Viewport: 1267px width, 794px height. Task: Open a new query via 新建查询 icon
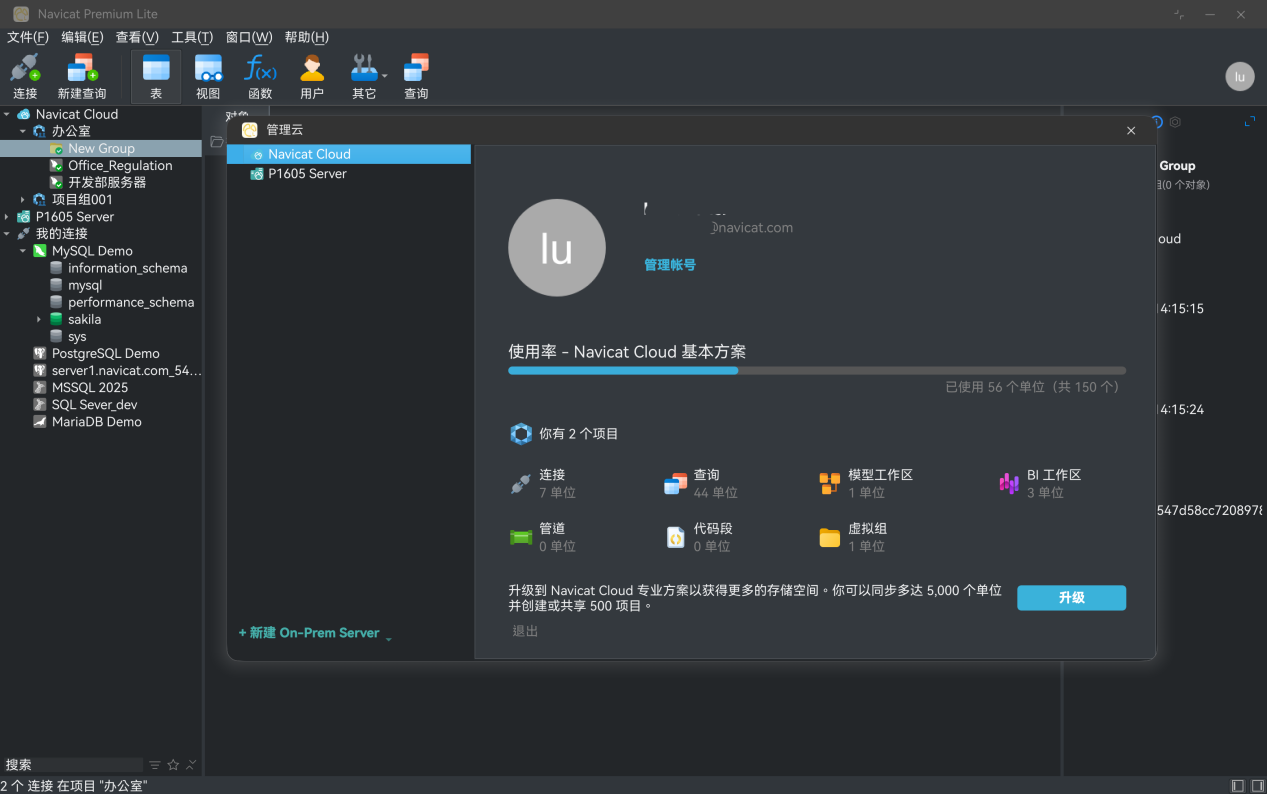[x=81, y=75]
